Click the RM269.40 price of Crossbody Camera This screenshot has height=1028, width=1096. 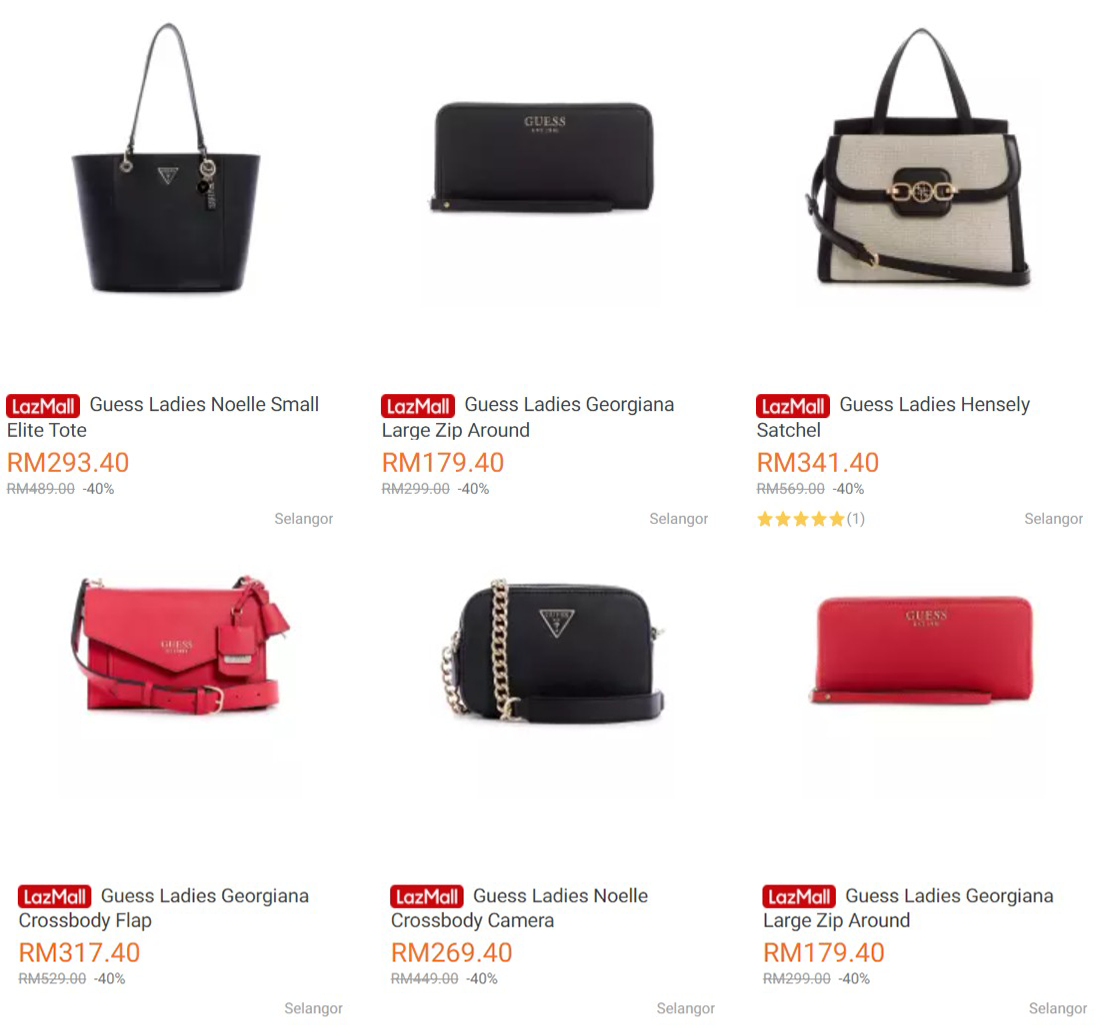(452, 953)
